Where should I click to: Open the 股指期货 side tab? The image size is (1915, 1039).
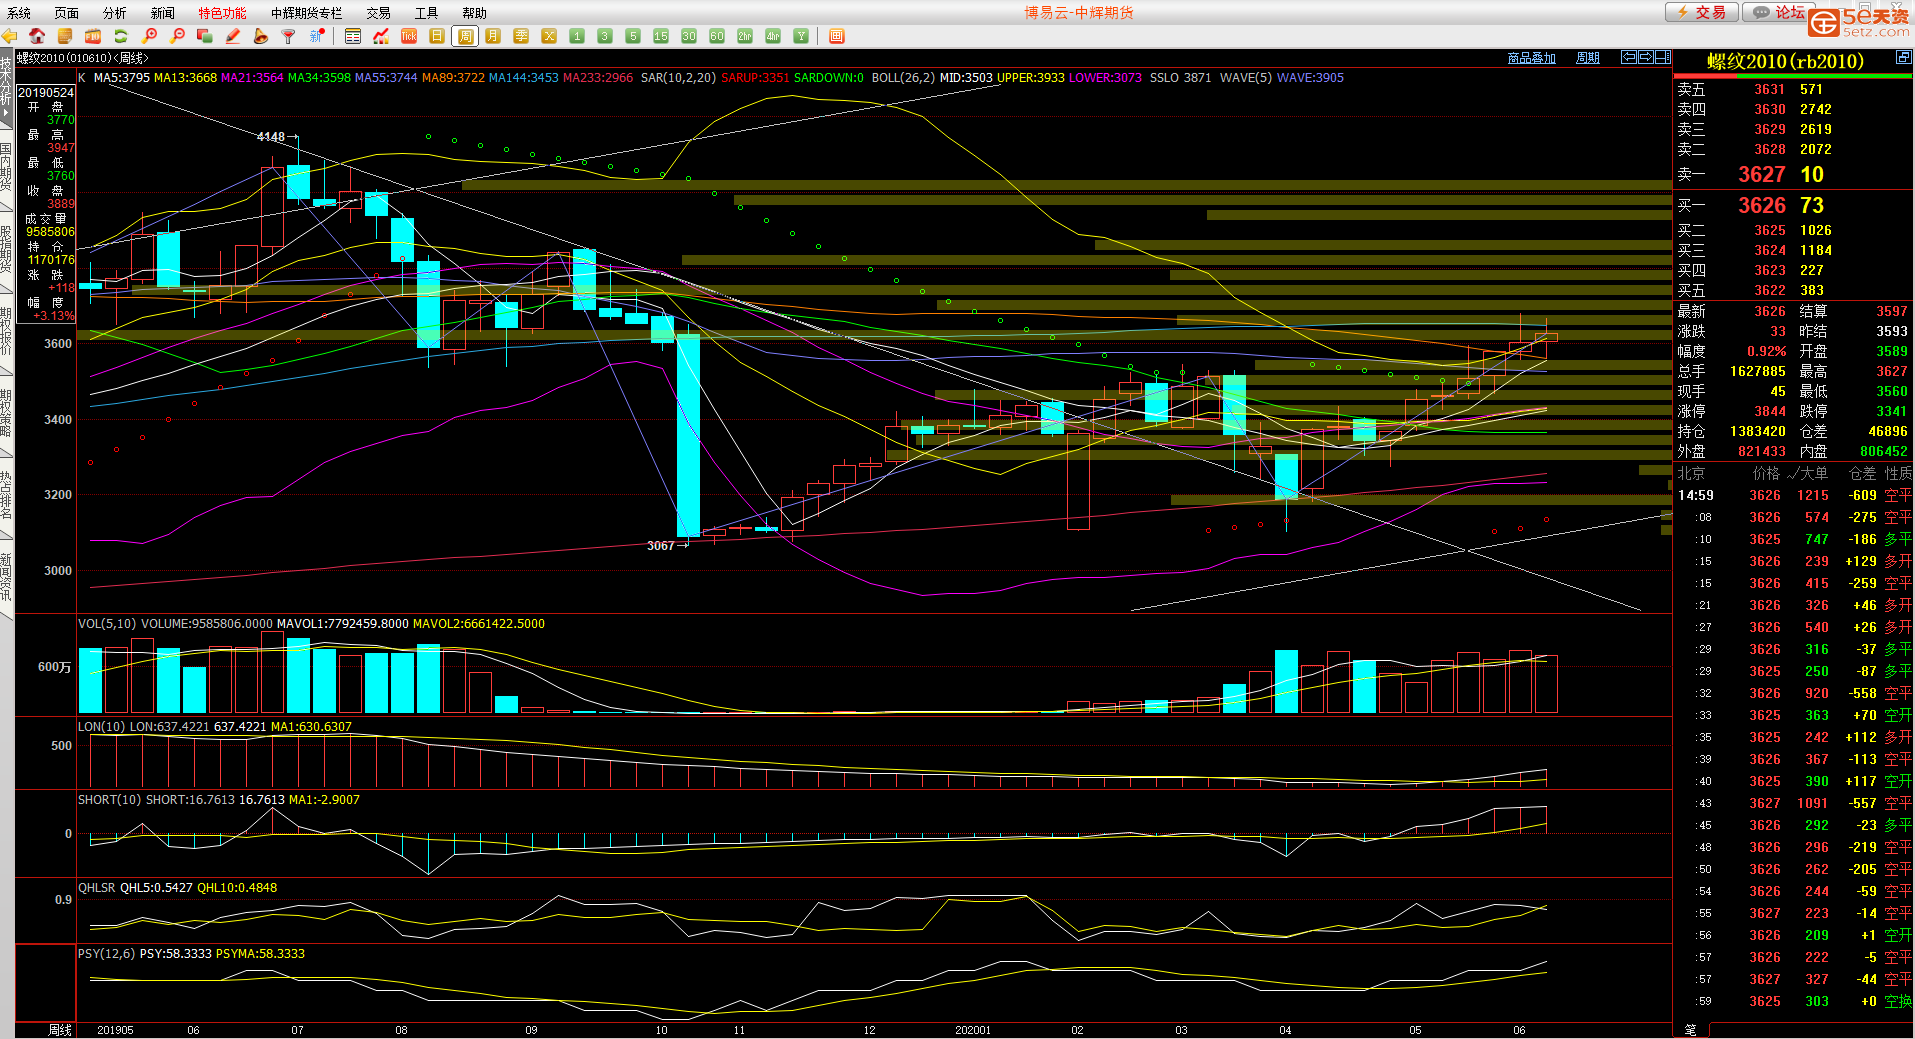coord(6,248)
